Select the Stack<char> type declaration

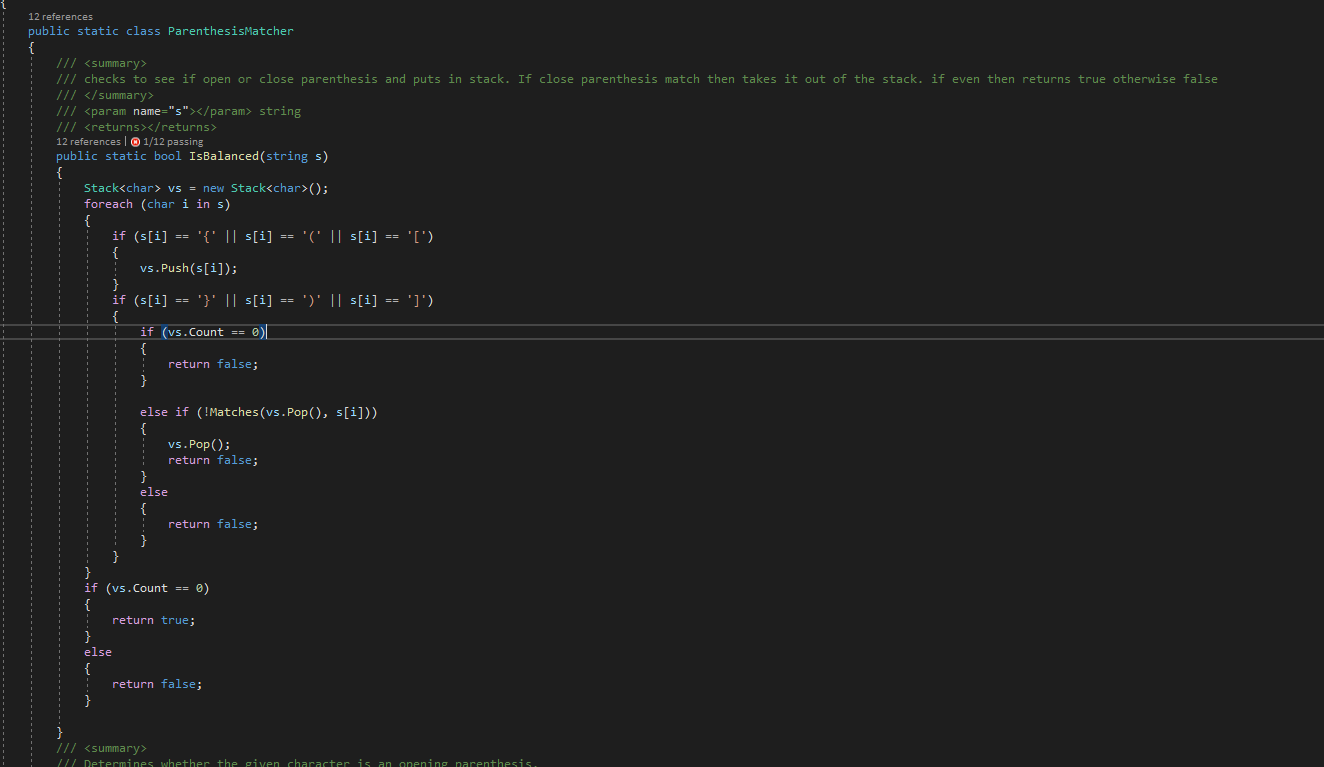tap(118, 187)
